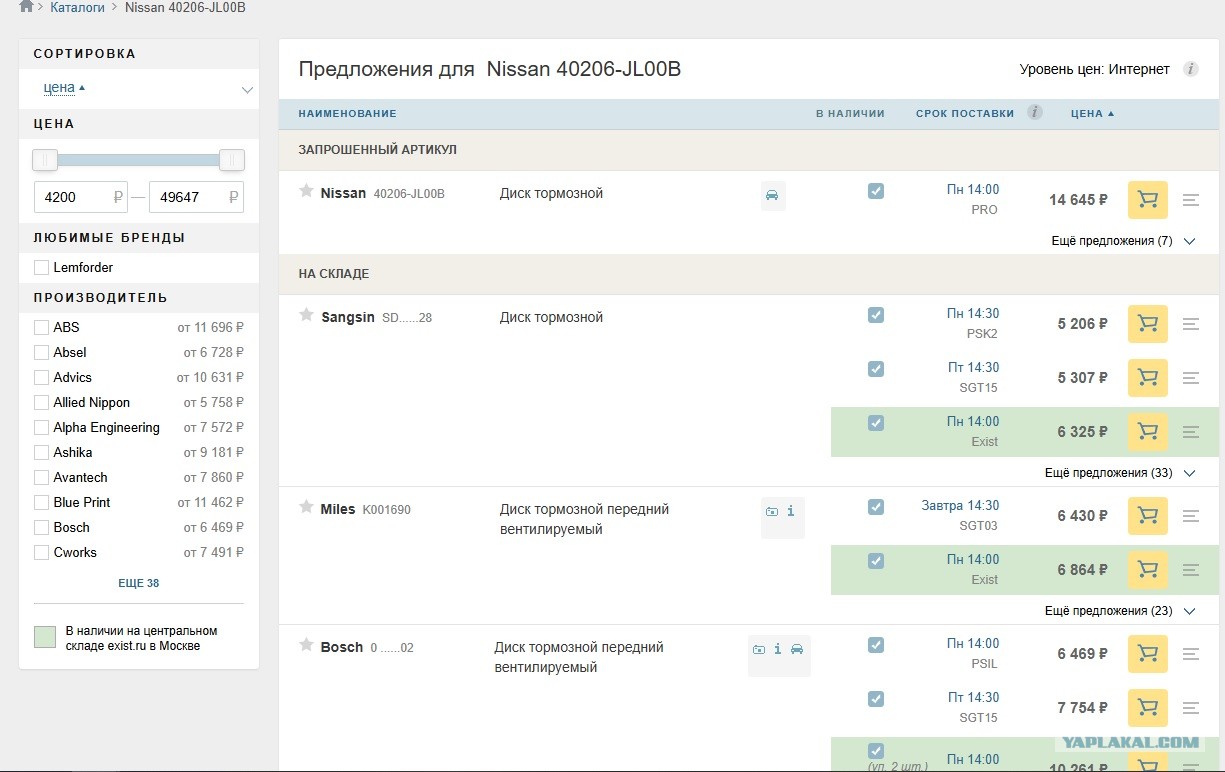Viewport: 1225px width, 772px height.
Task: Add Bosch 6 469 ₽ offer to cart
Action: (x=1147, y=654)
